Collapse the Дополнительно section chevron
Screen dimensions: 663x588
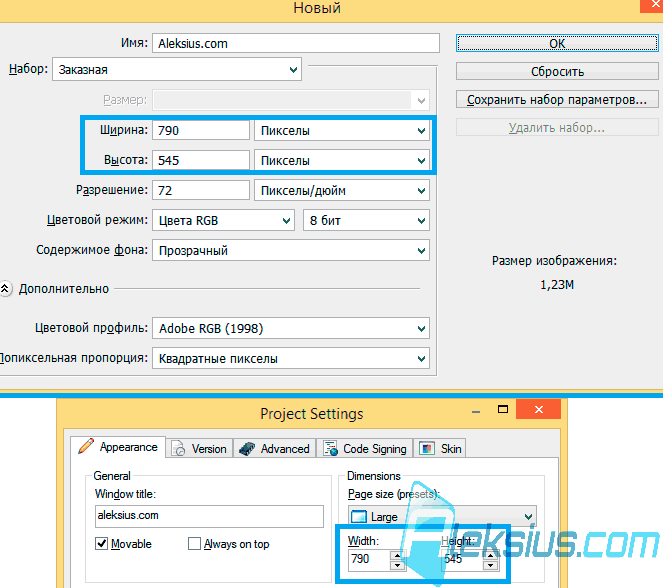coord(5,289)
